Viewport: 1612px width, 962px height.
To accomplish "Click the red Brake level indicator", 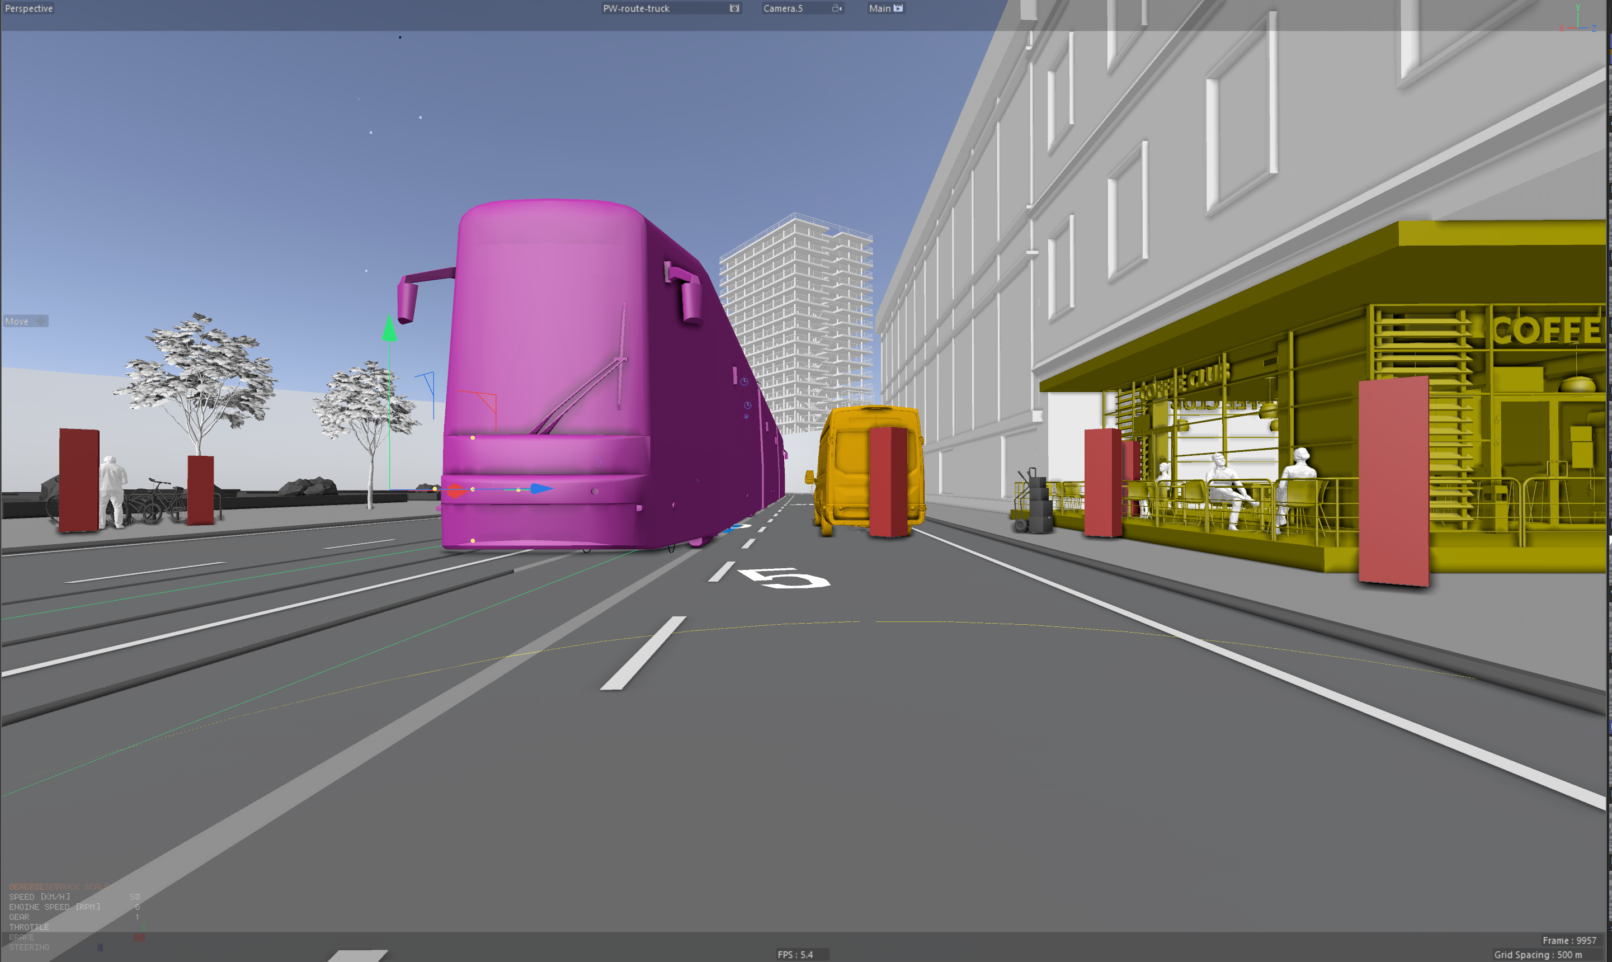I will pyautogui.click(x=139, y=937).
